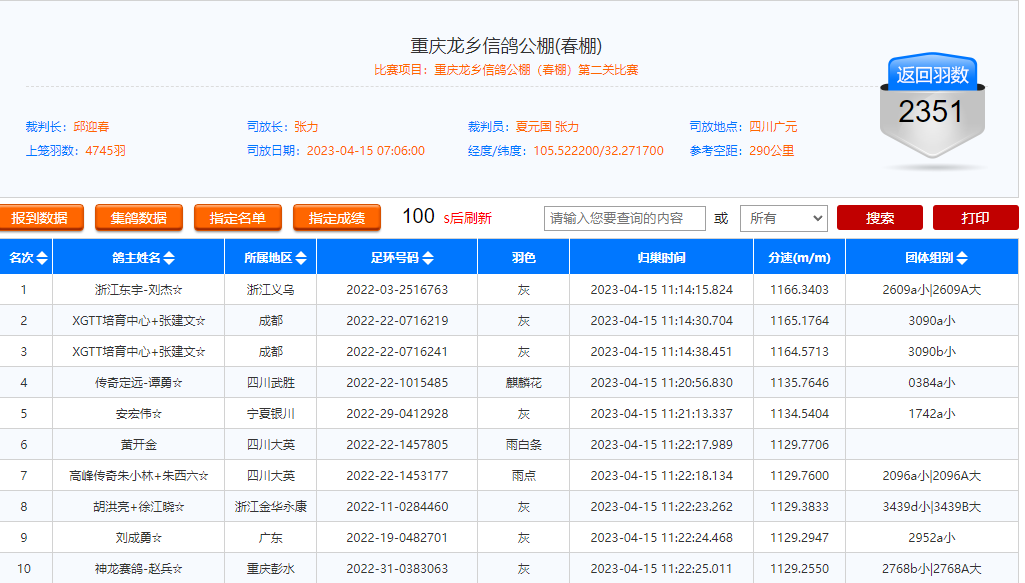This screenshot has height=583, width=1025.
Task: Focus the search query input field
Action: click(624, 218)
